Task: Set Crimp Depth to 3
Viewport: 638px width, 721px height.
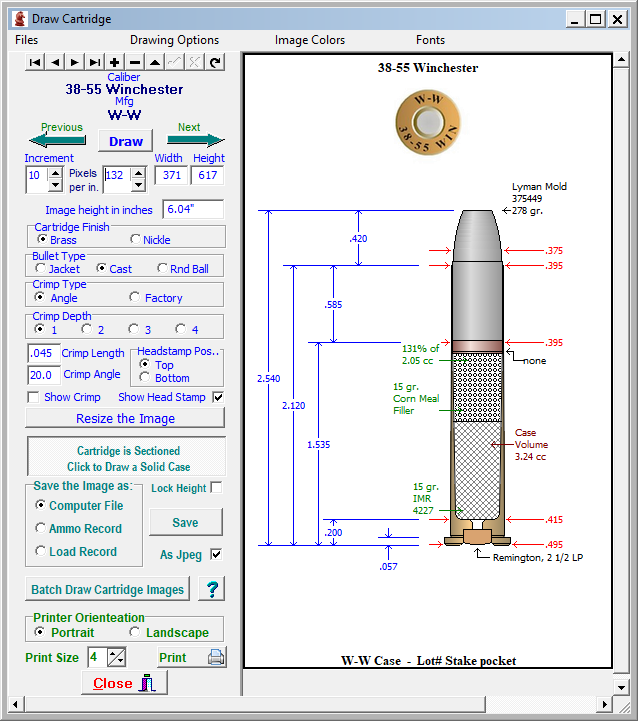Action: (133, 329)
